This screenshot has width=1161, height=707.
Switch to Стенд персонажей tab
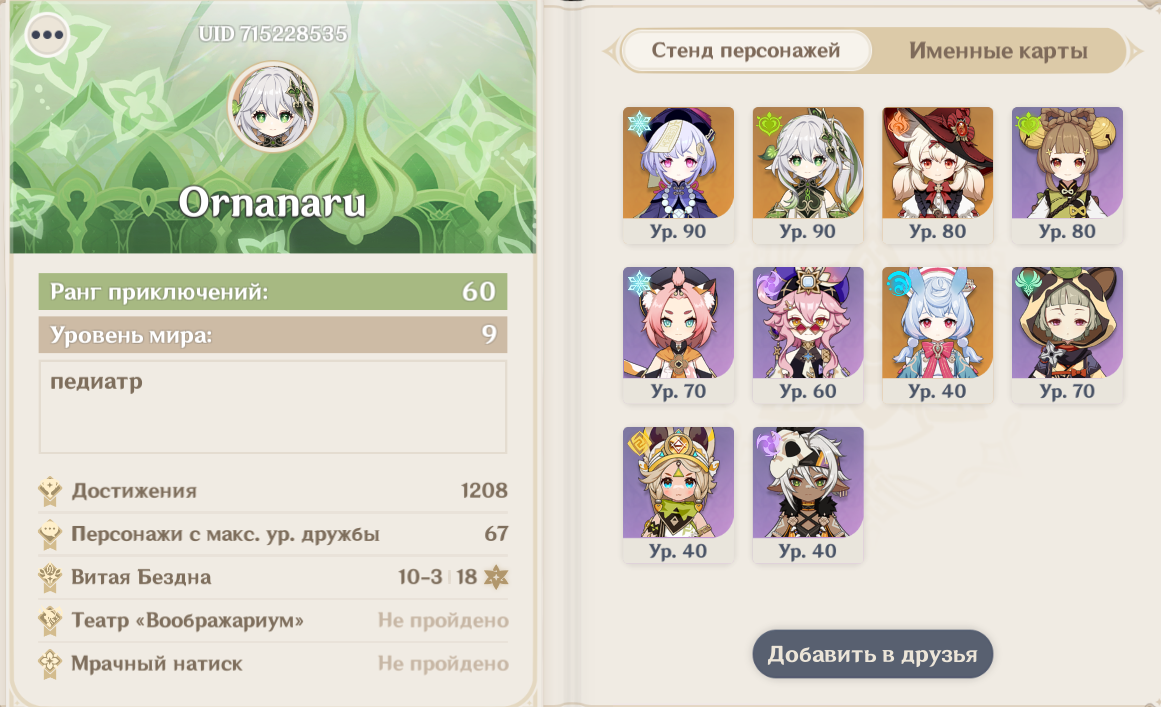coord(746,50)
